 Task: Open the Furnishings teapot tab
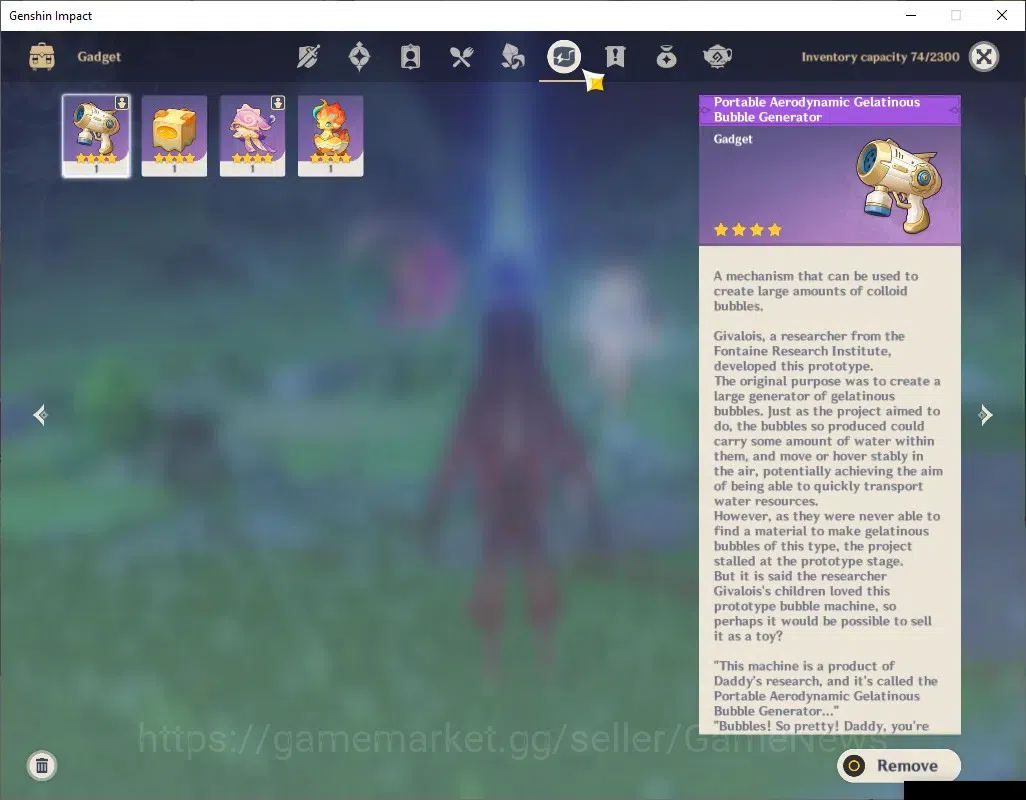coord(717,57)
